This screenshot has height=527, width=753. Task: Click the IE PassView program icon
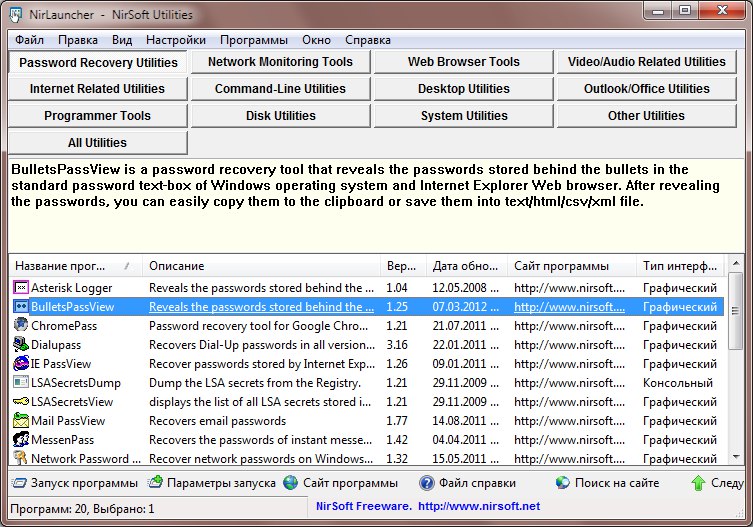(21, 363)
